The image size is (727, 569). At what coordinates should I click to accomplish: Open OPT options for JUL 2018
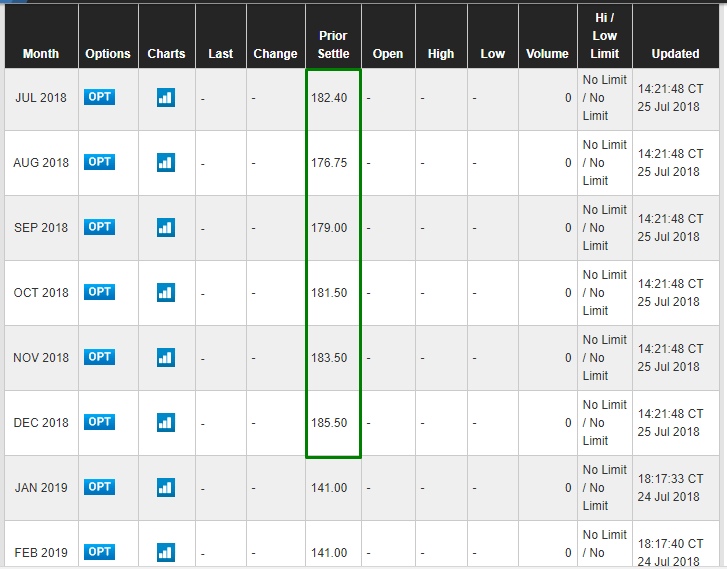(x=99, y=97)
